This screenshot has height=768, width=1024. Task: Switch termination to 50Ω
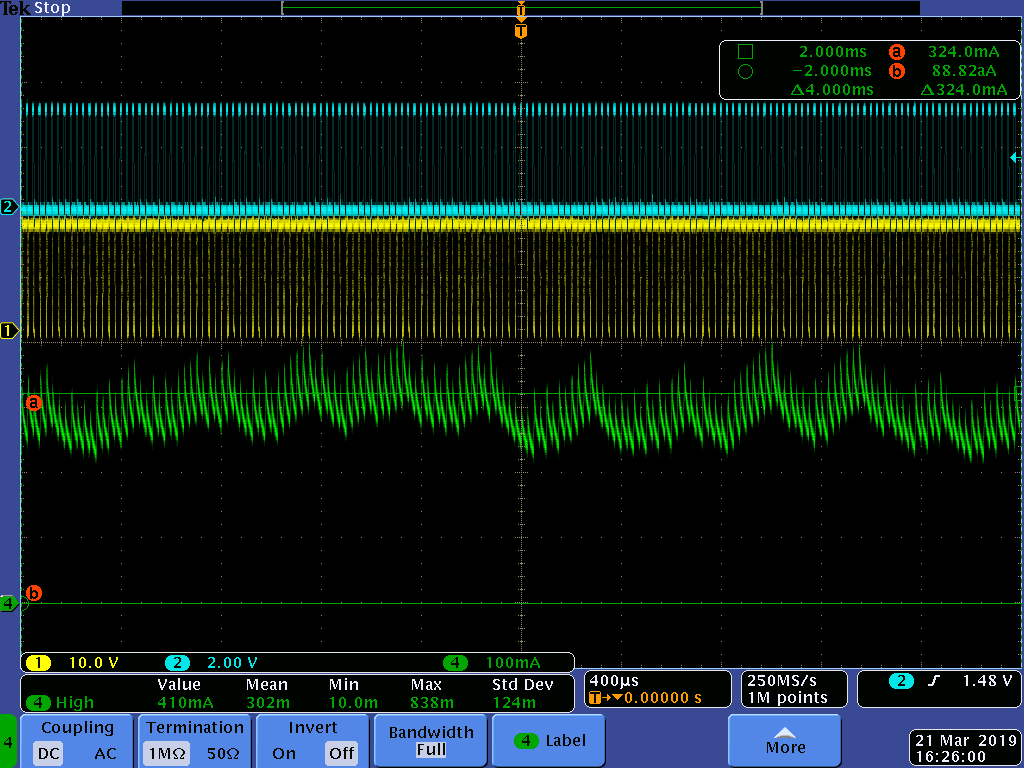(221, 754)
